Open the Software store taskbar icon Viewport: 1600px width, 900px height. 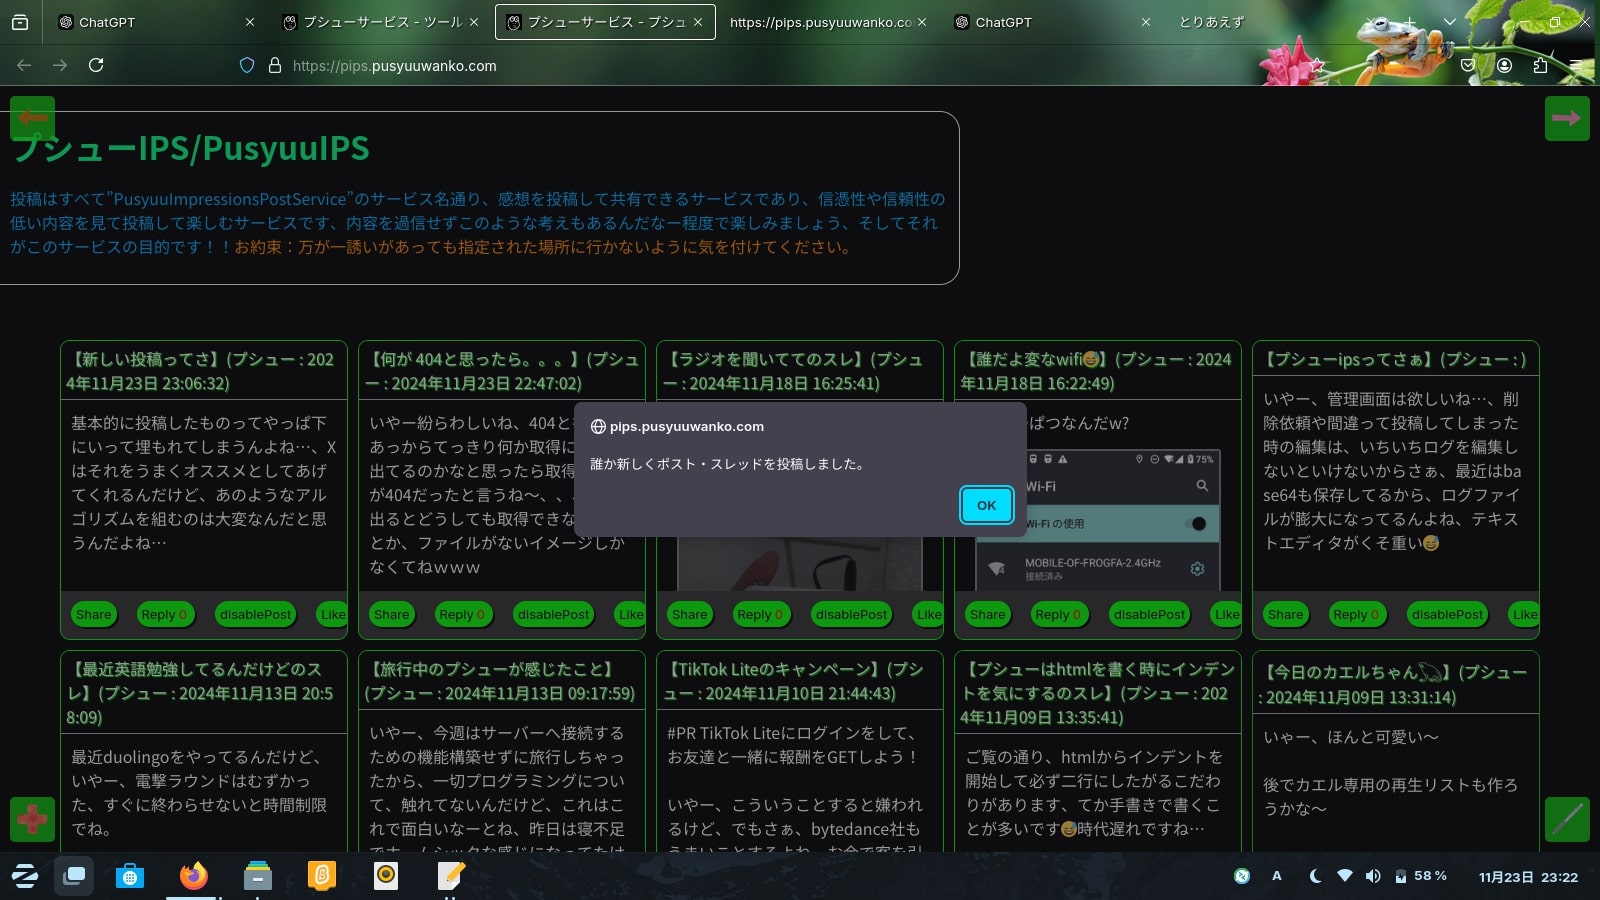(x=129, y=877)
